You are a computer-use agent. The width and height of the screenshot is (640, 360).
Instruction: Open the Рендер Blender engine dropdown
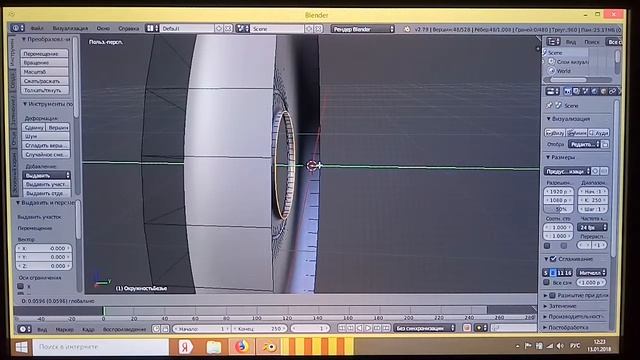coord(362,29)
